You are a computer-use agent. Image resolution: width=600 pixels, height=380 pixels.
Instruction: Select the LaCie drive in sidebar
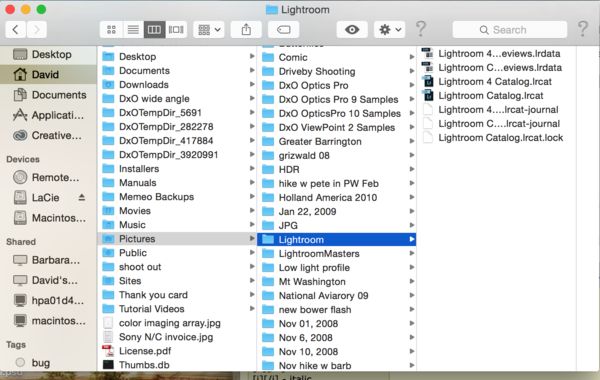point(45,197)
